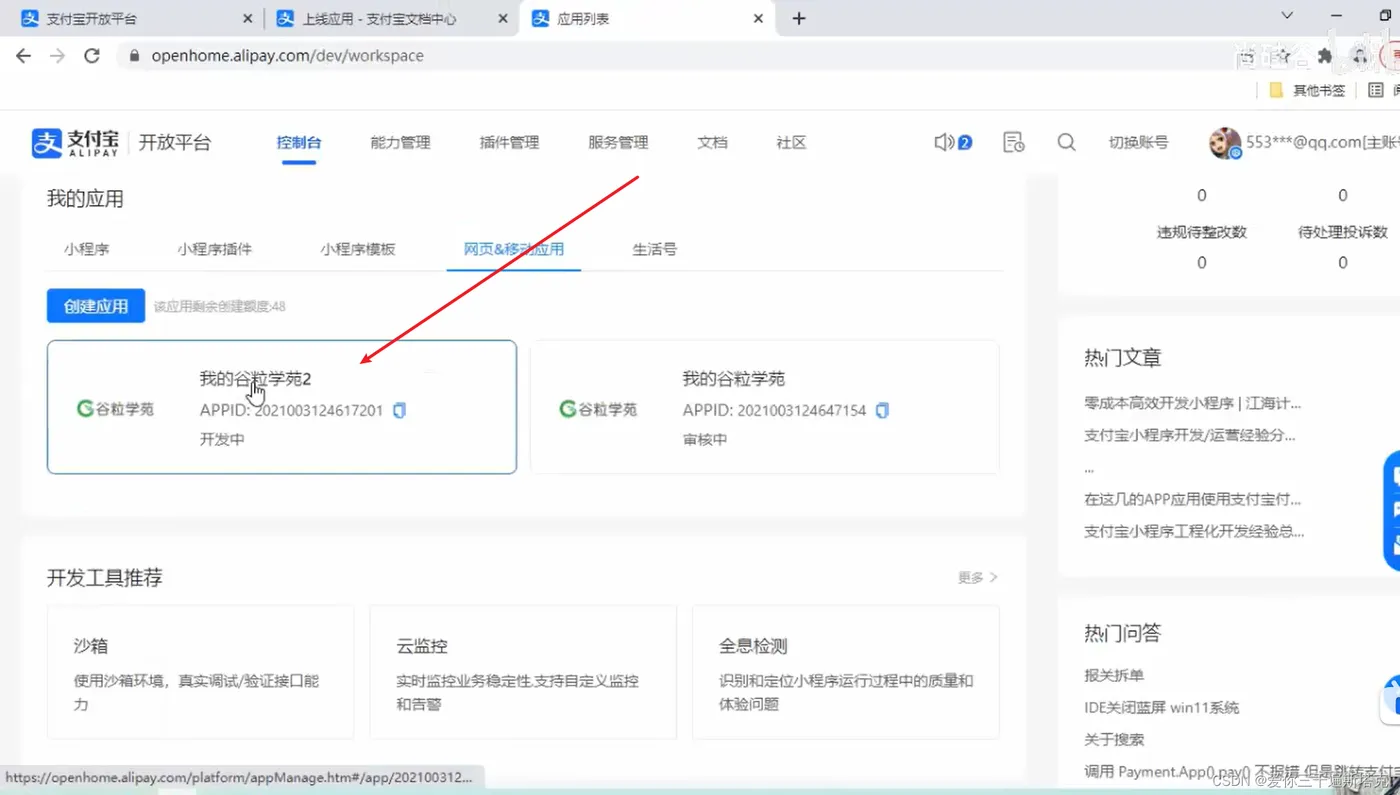Viewport: 1400px width, 795px height.
Task: Open a new browser tab
Action: [x=798, y=18]
